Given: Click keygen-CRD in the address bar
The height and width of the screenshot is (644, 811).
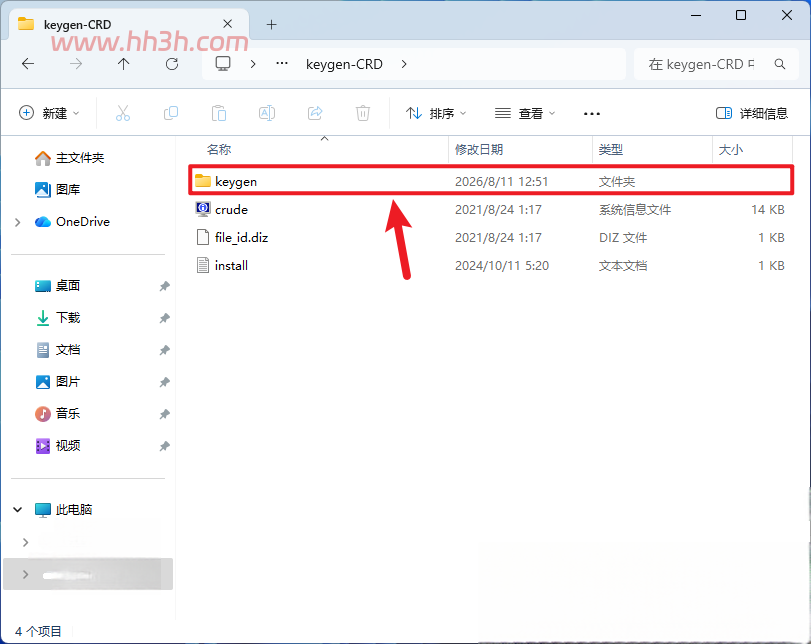Looking at the screenshot, I should pyautogui.click(x=344, y=64).
